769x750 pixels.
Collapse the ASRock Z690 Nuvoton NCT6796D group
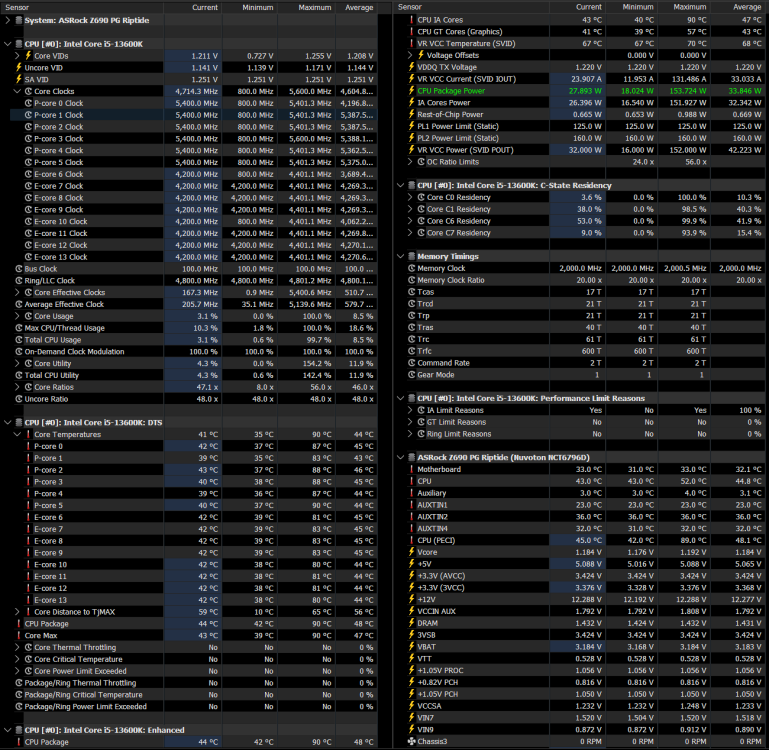click(401, 457)
